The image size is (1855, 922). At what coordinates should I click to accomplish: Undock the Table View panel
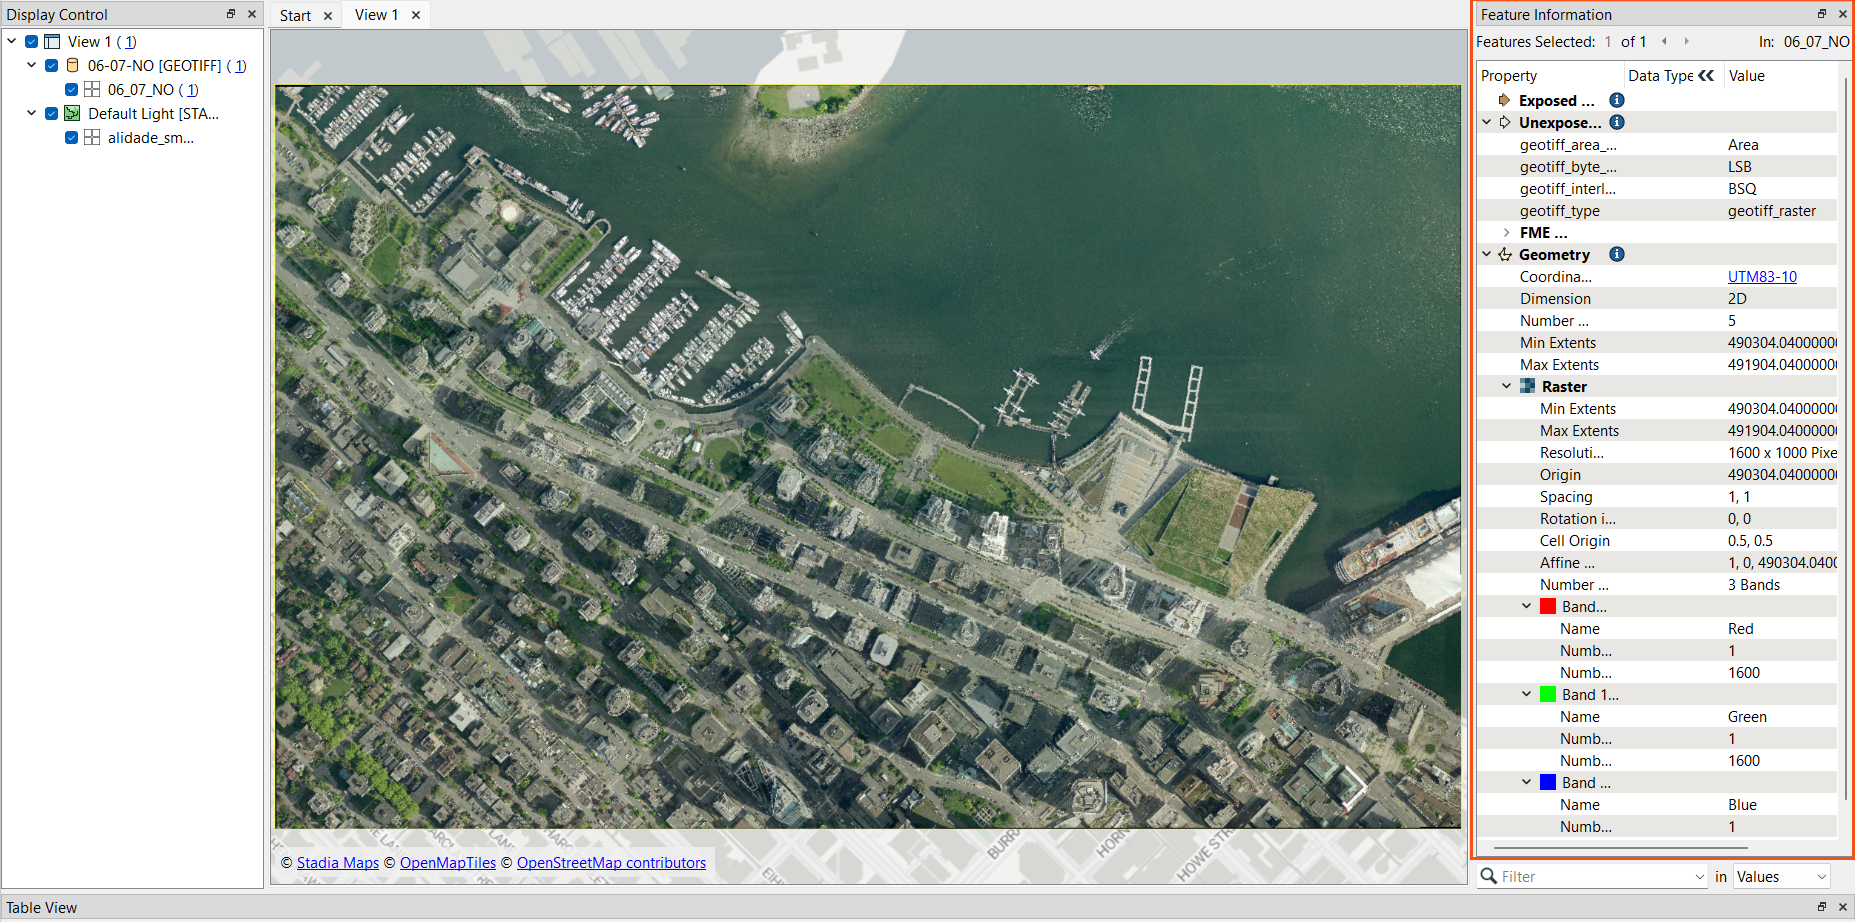pos(1821,907)
